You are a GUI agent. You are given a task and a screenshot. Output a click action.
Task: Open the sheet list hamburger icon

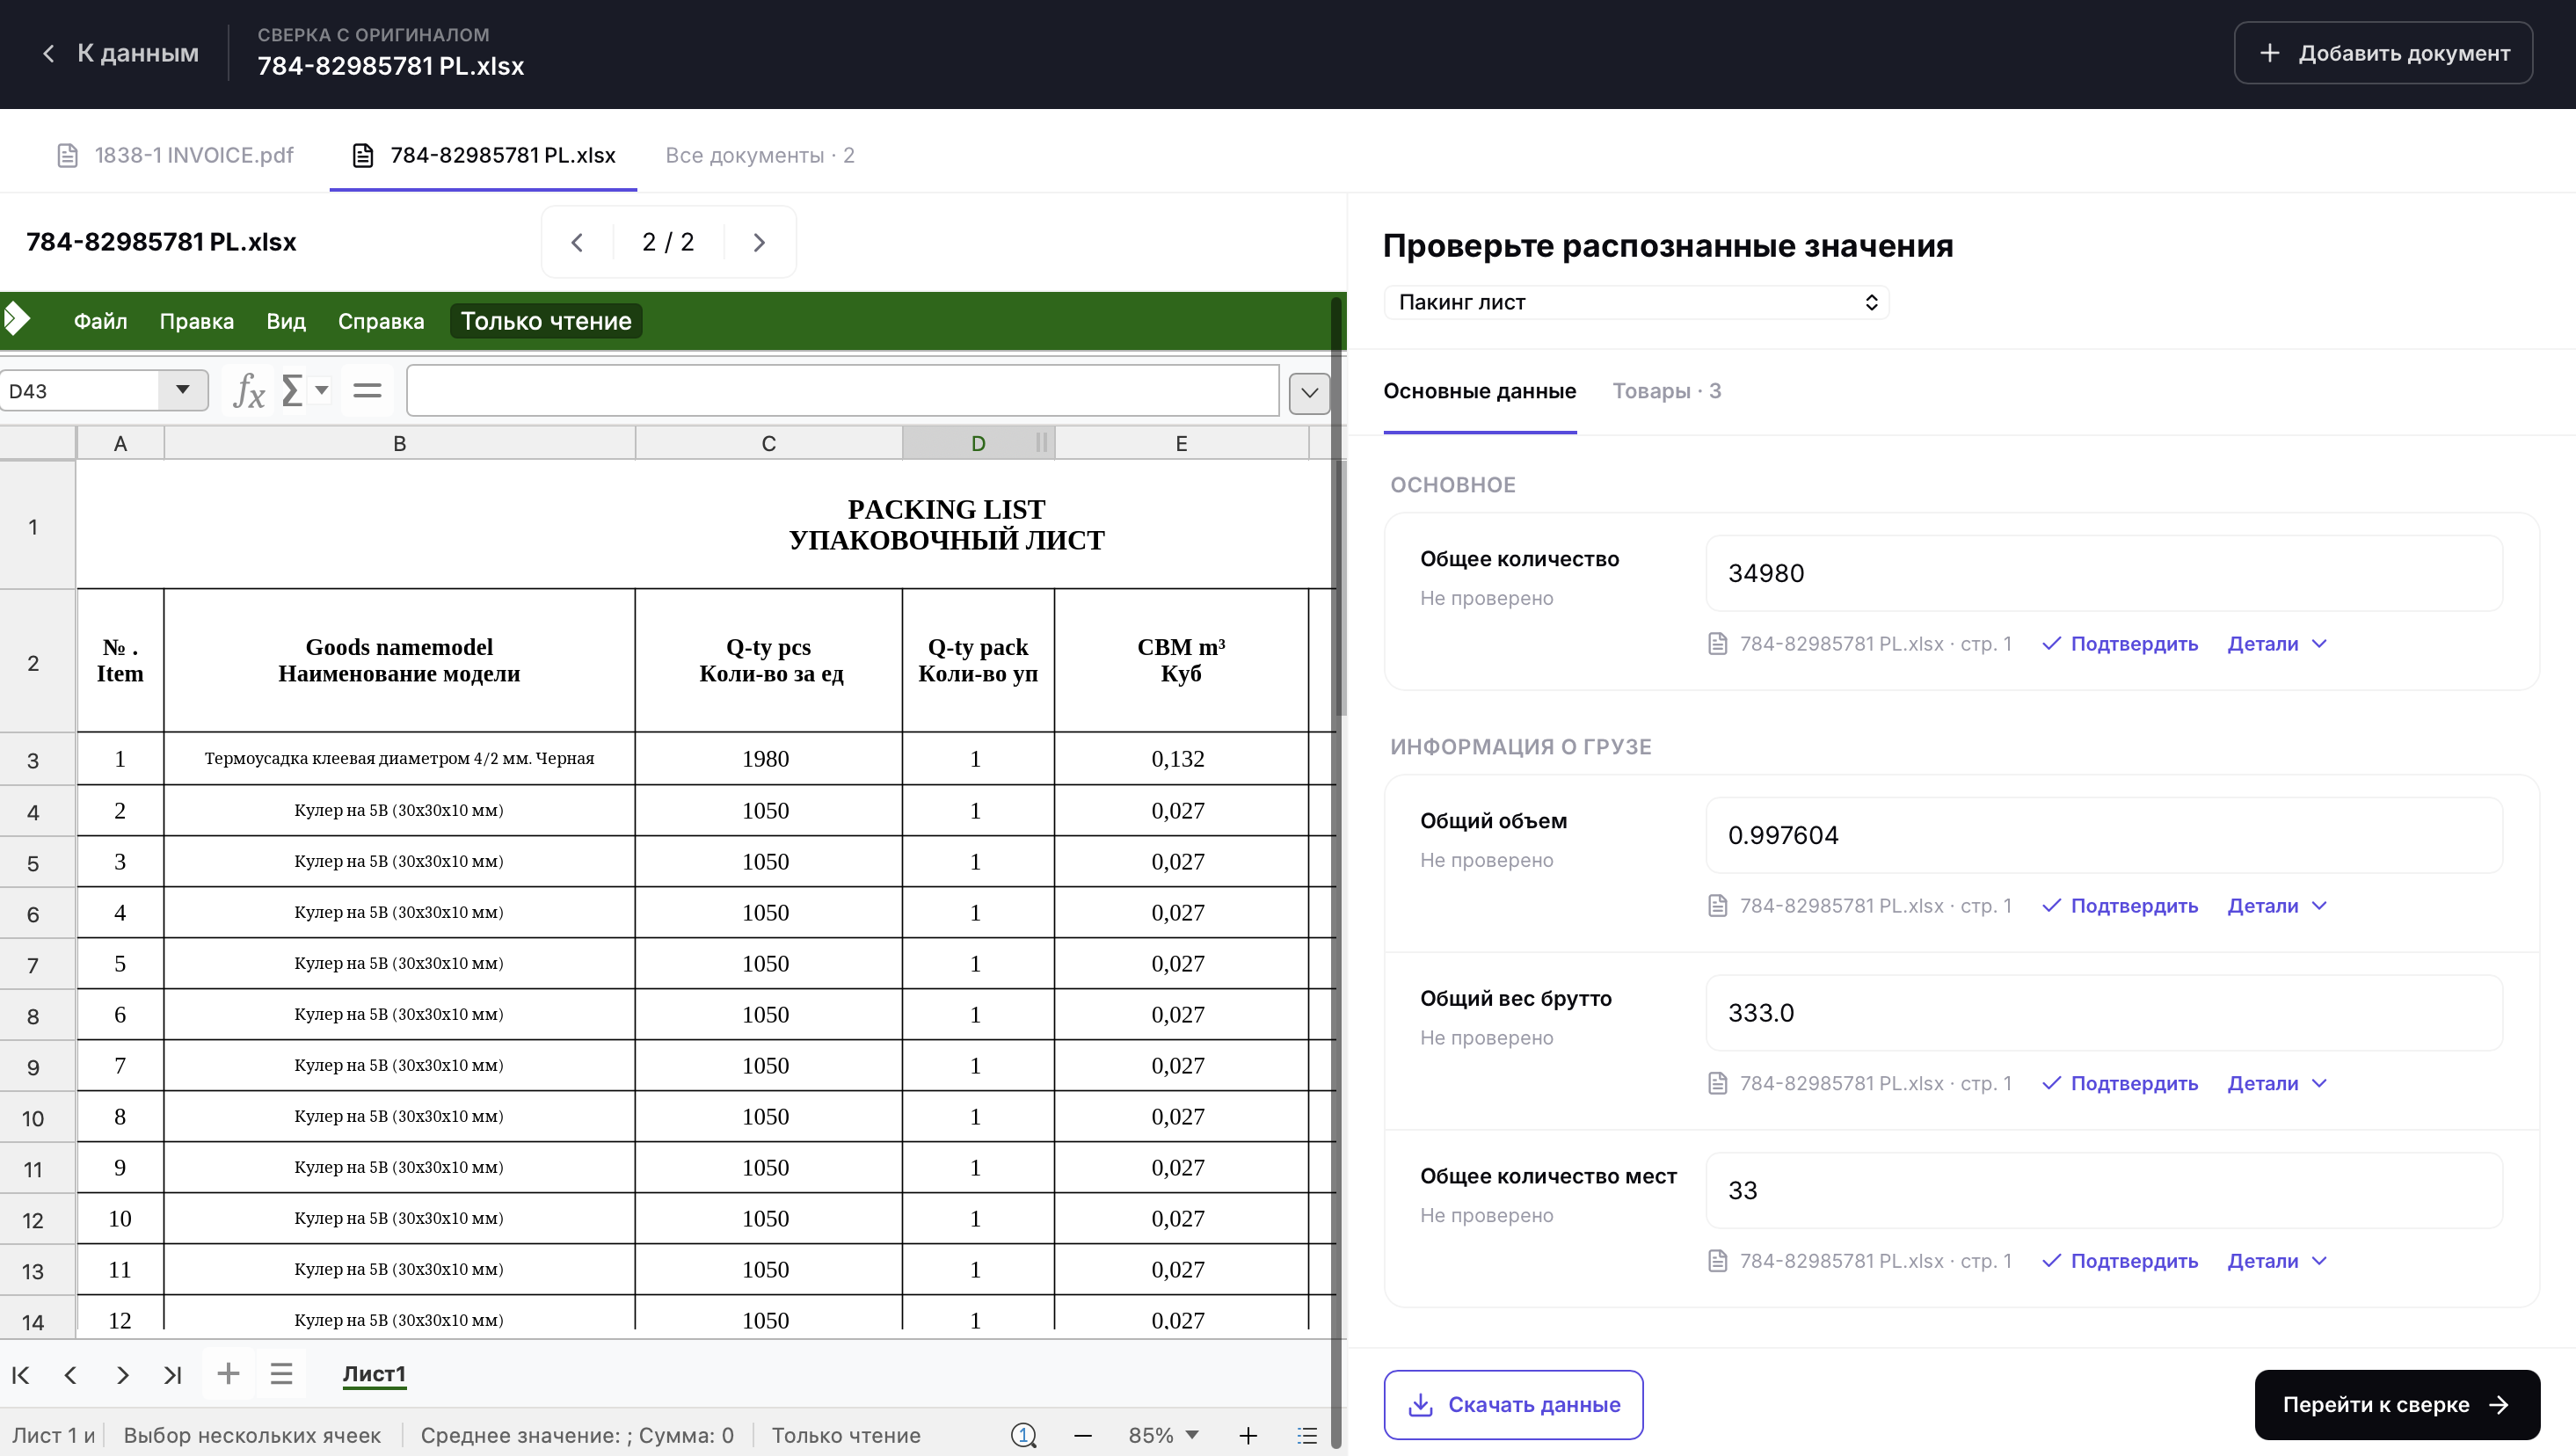(281, 1374)
